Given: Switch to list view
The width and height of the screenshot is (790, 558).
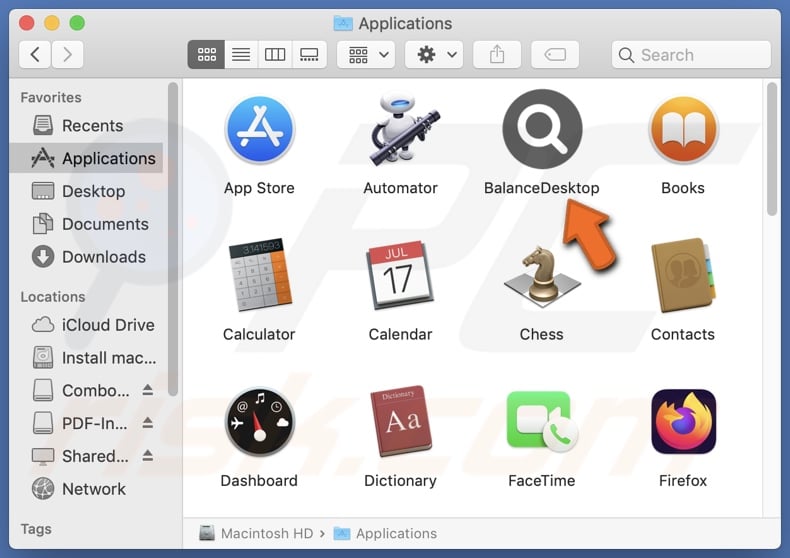Looking at the screenshot, I should [x=241, y=54].
